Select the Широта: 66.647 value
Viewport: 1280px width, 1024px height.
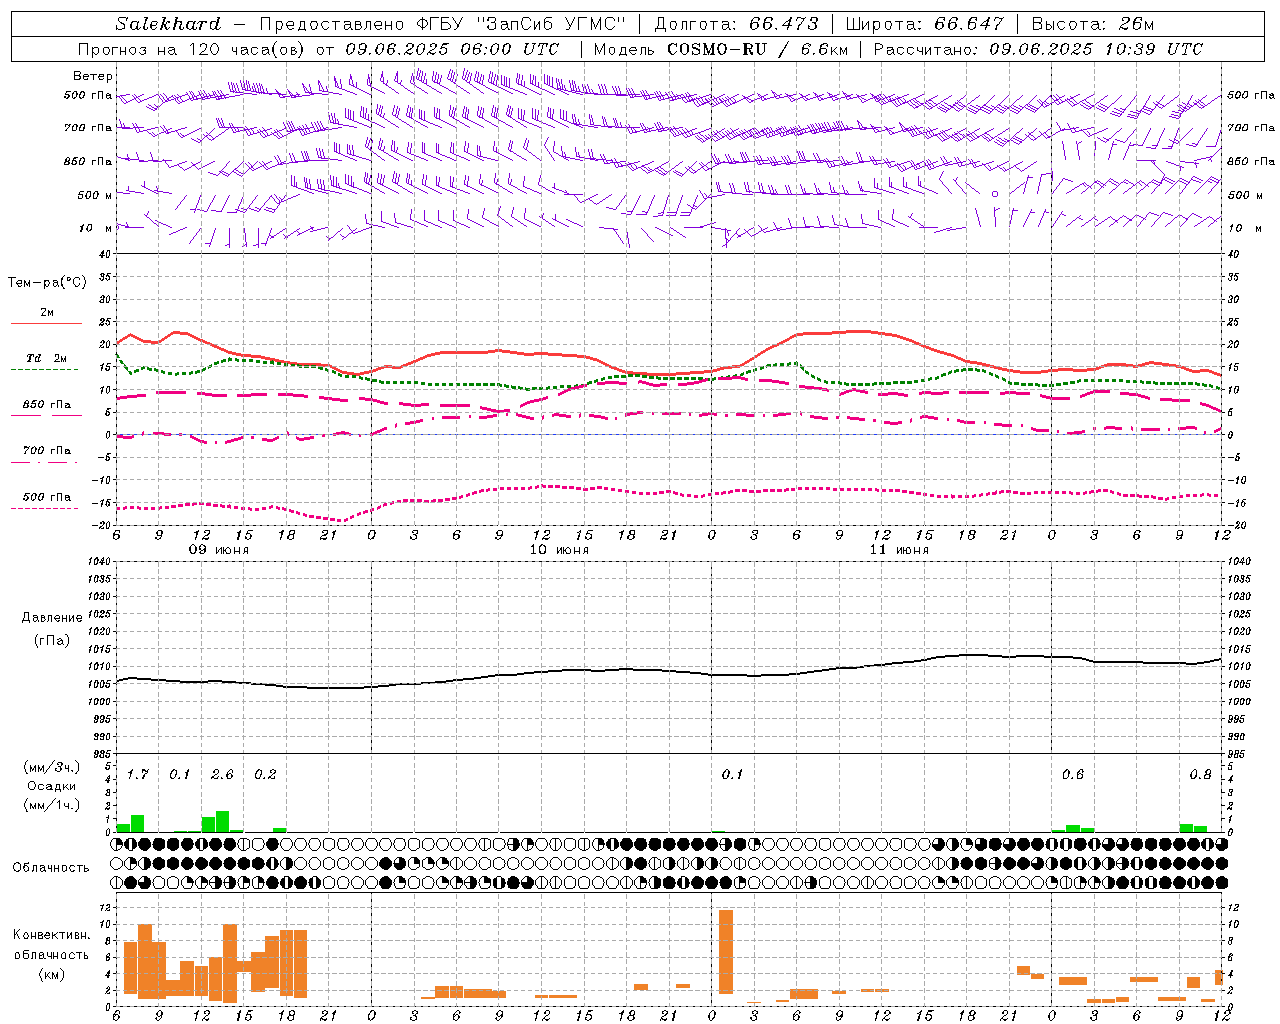click(924, 24)
